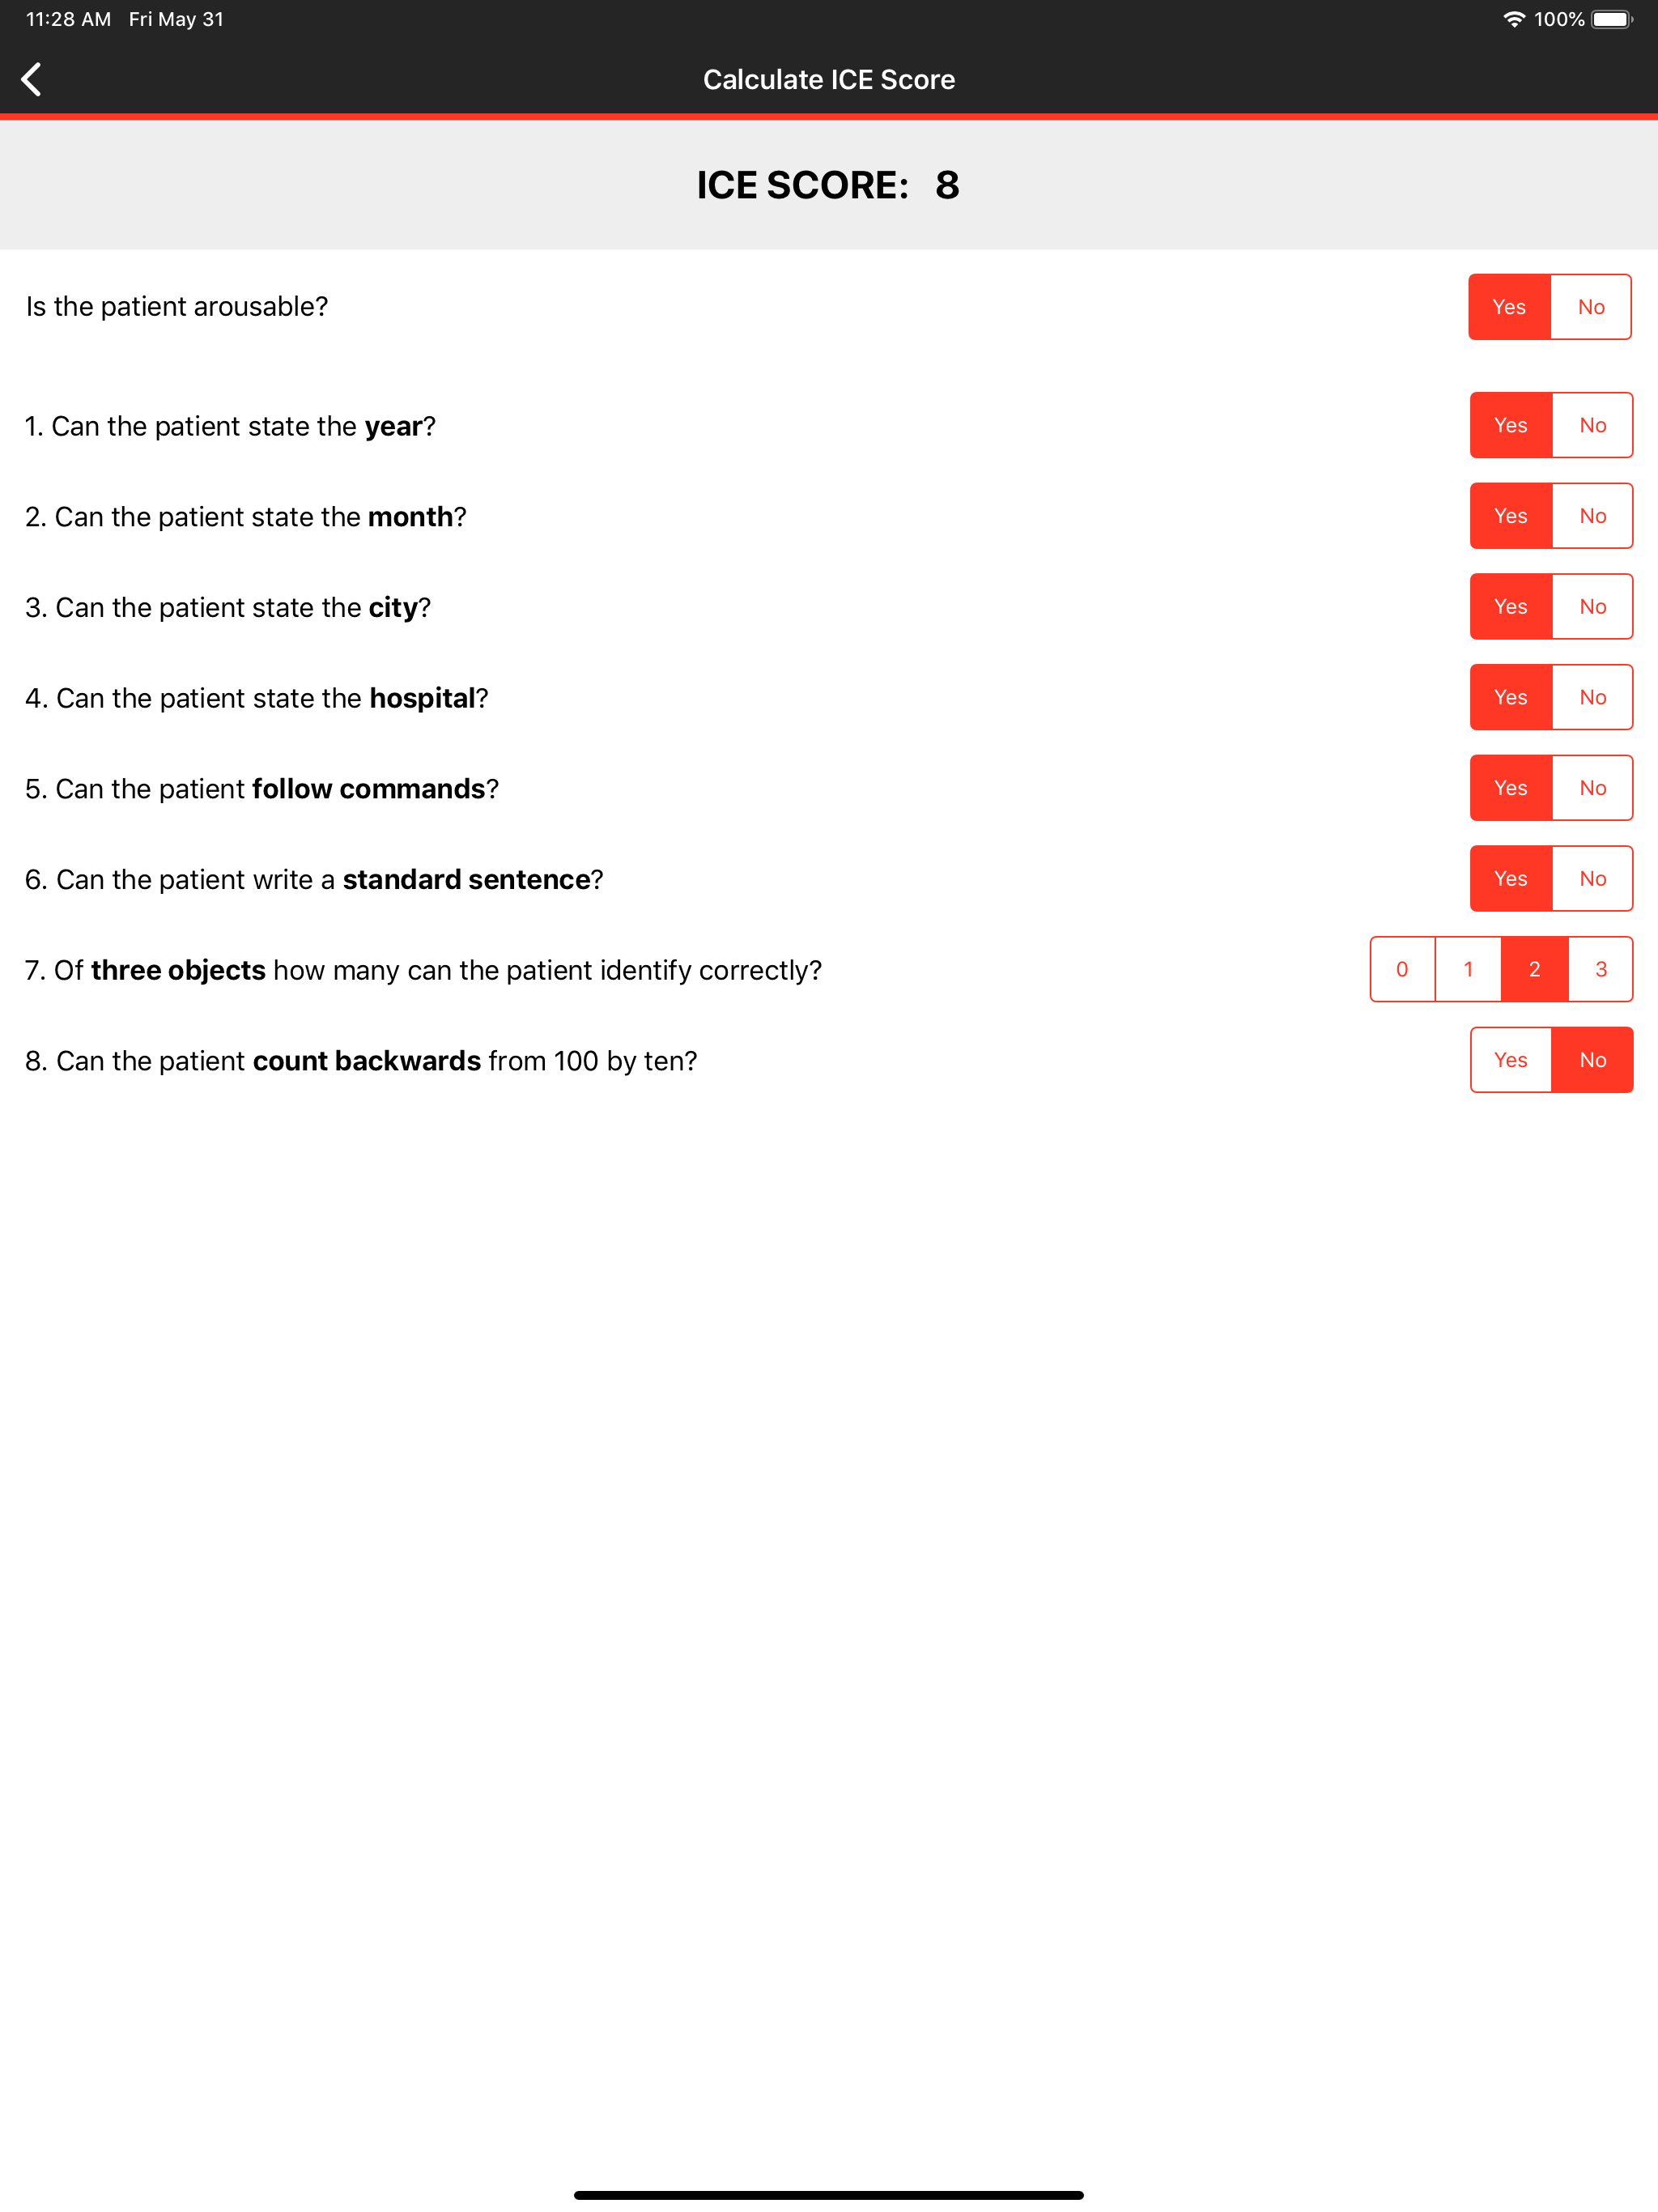
Task: Mark Yes for counting backwards from 100
Action: coord(1511,1059)
